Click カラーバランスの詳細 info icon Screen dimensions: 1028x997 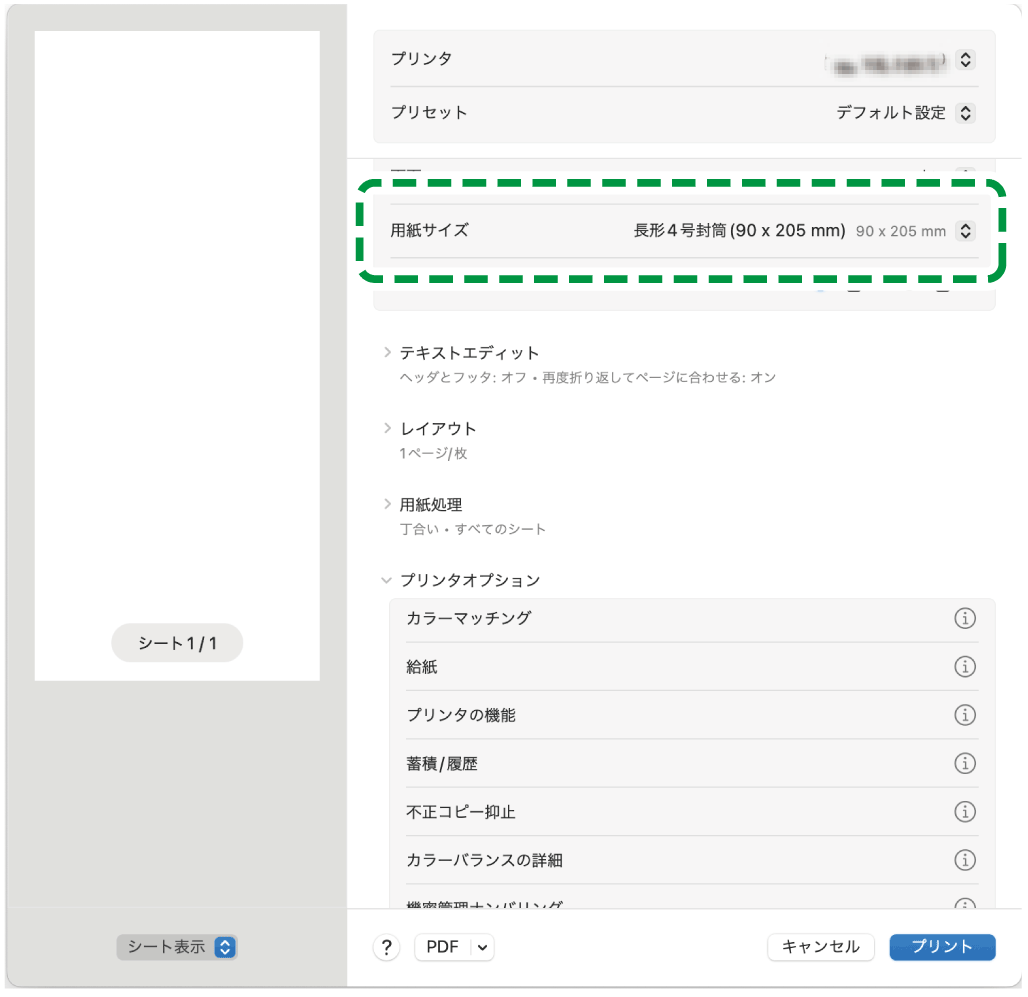click(x=965, y=860)
